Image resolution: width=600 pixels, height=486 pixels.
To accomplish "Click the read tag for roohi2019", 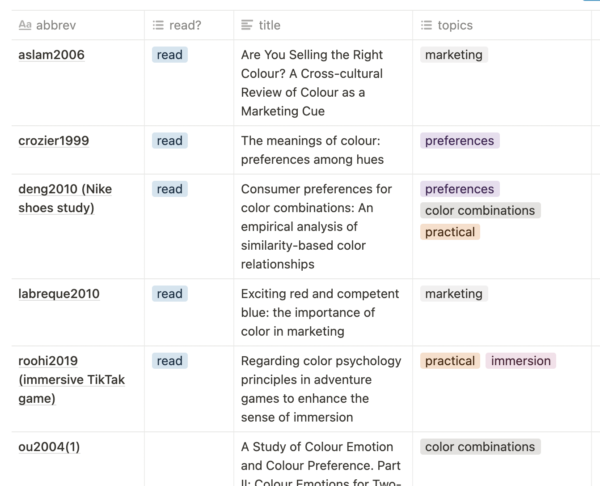I will click(x=170, y=361).
